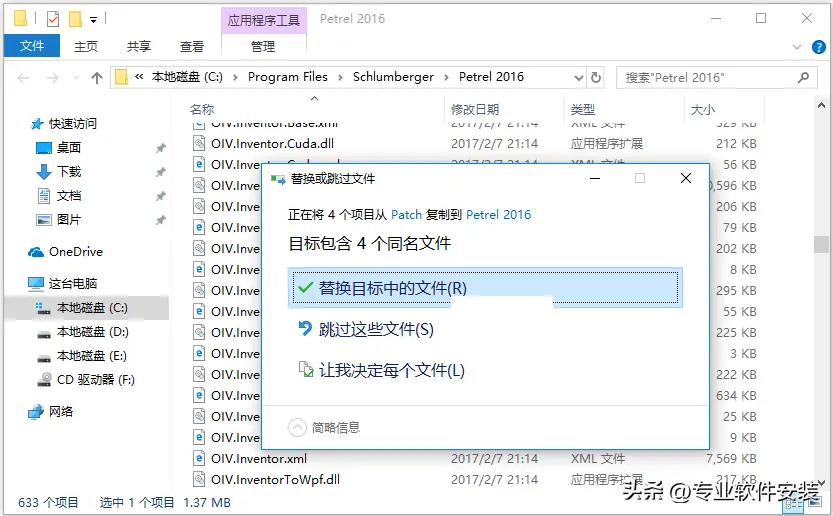Viewport: 833px width, 516px height.
Task: Unpin 文档 using its pin icon
Action: pos(160,196)
